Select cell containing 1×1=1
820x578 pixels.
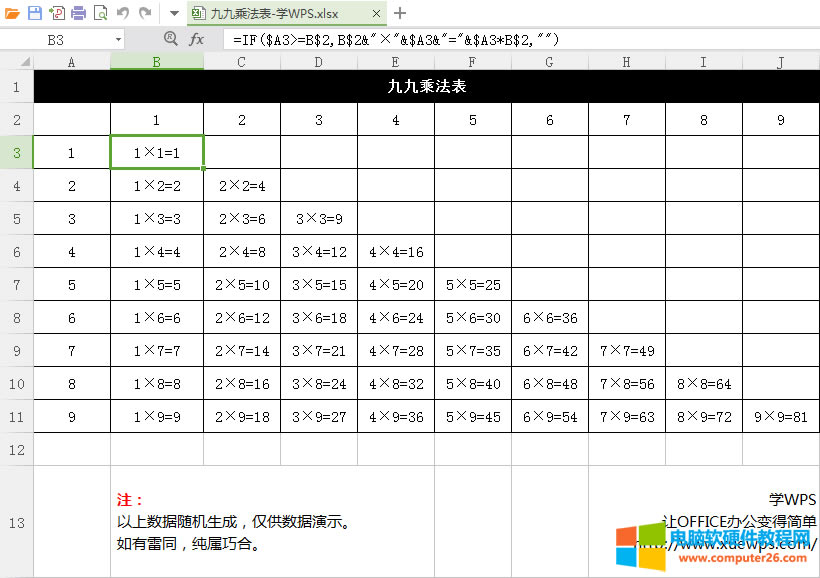(x=157, y=152)
